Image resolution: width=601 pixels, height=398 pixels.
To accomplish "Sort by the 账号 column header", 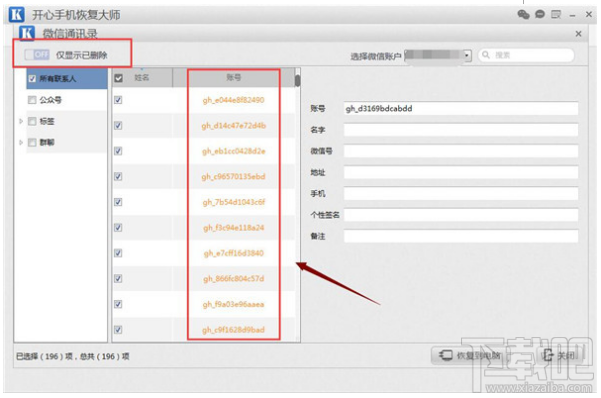I will click(x=233, y=78).
